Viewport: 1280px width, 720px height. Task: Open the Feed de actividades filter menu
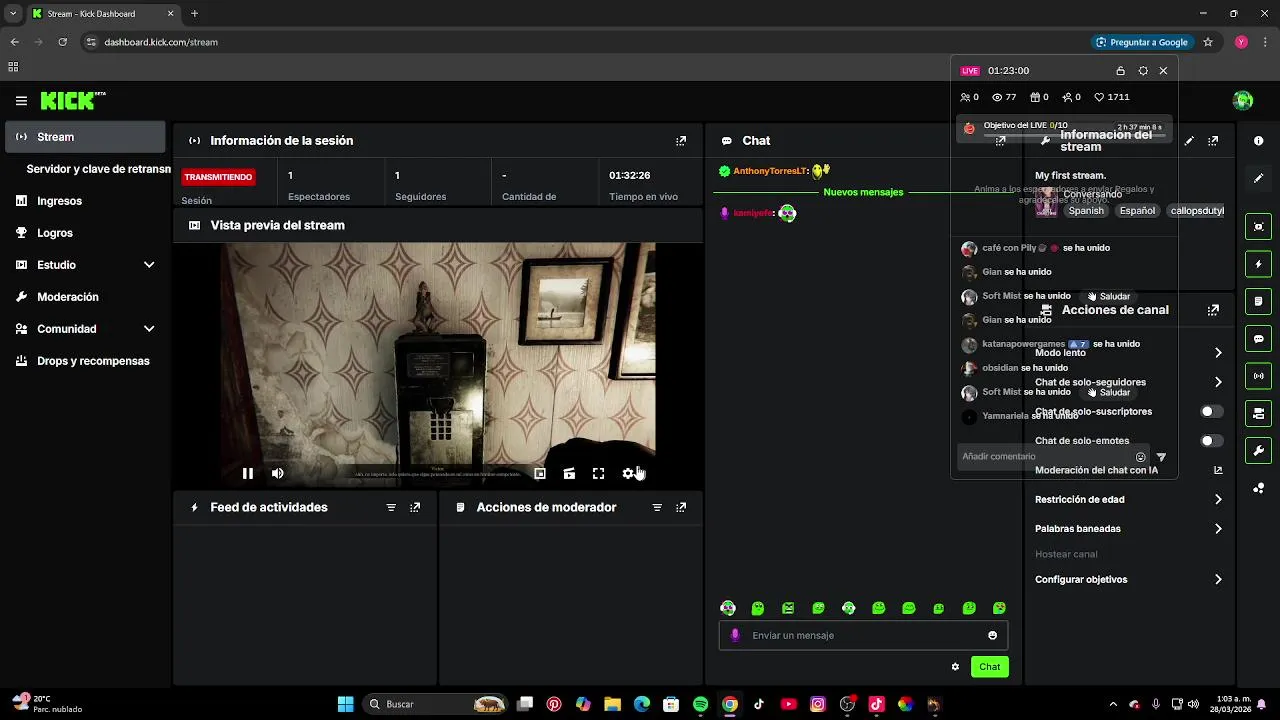(x=391, y=508)
